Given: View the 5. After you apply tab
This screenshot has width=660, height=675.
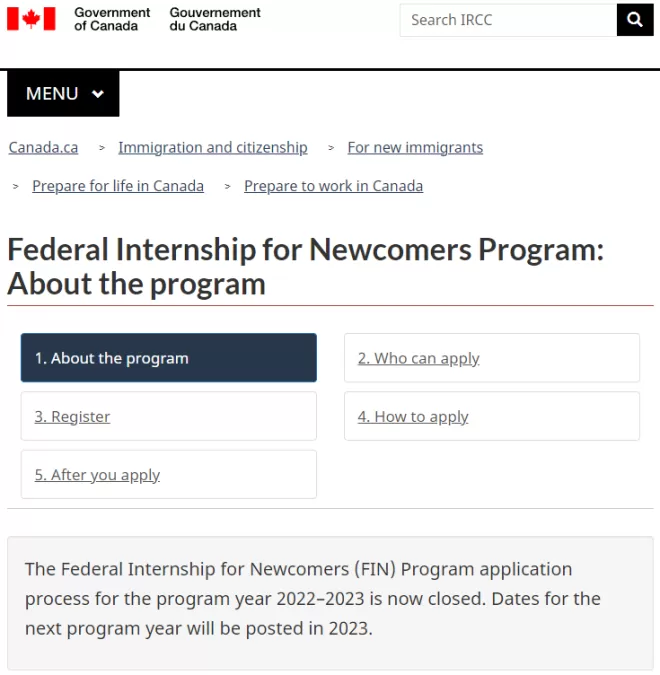Looking at the screenshot, I should [x=169, y=474].
